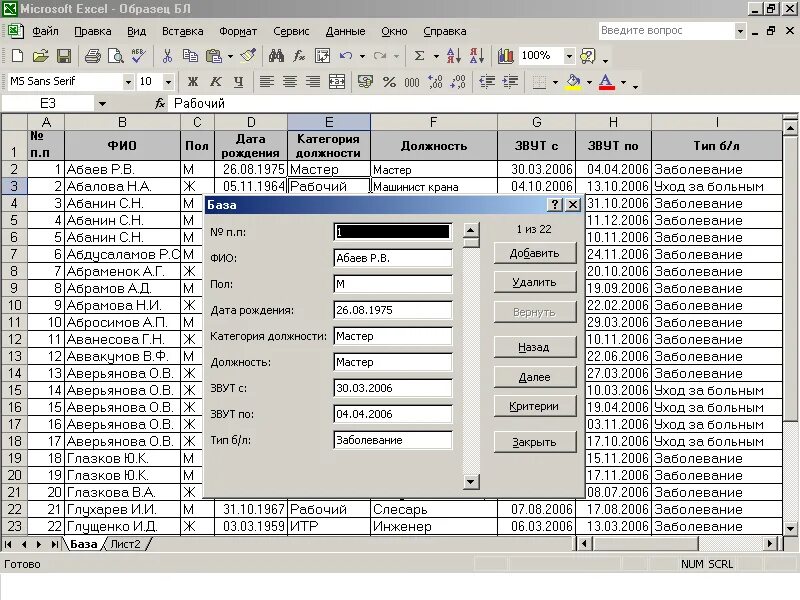Click the Удалить button
The height and width of the screenshot is (600, 800).
tap(535, 282)
